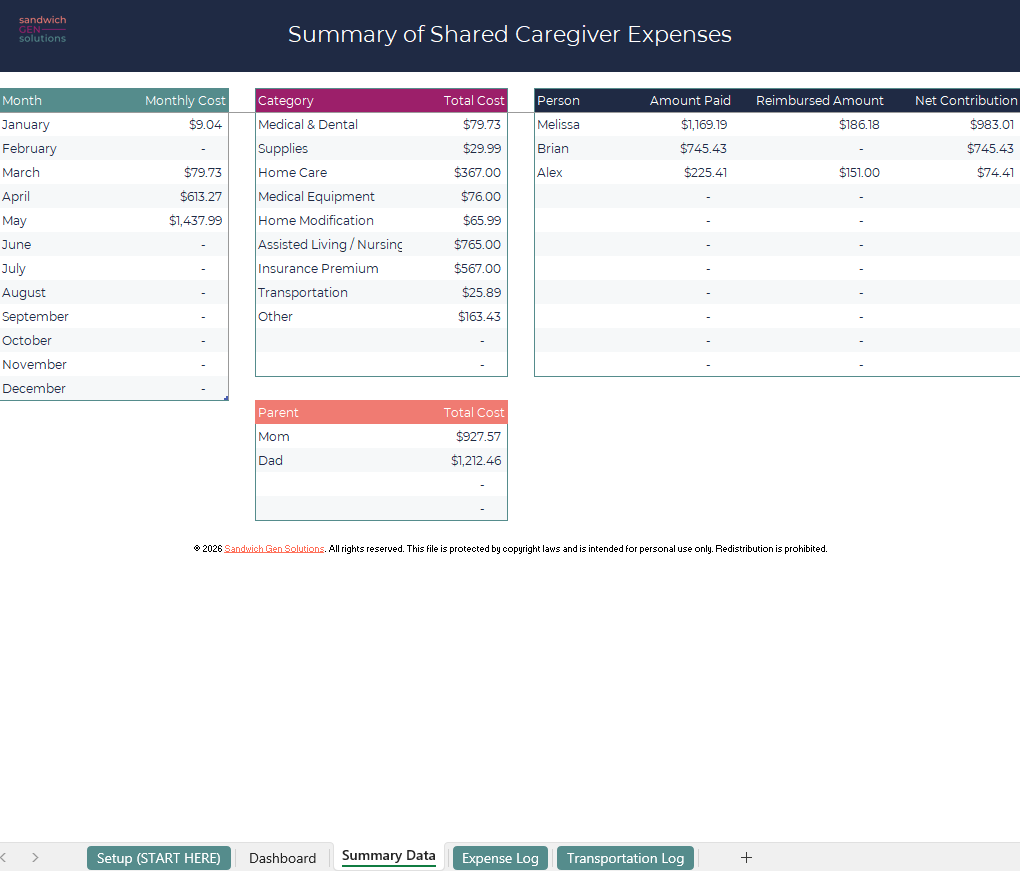
Task: Click the previous sheet navigation arrow
Action: coord(3,858)
